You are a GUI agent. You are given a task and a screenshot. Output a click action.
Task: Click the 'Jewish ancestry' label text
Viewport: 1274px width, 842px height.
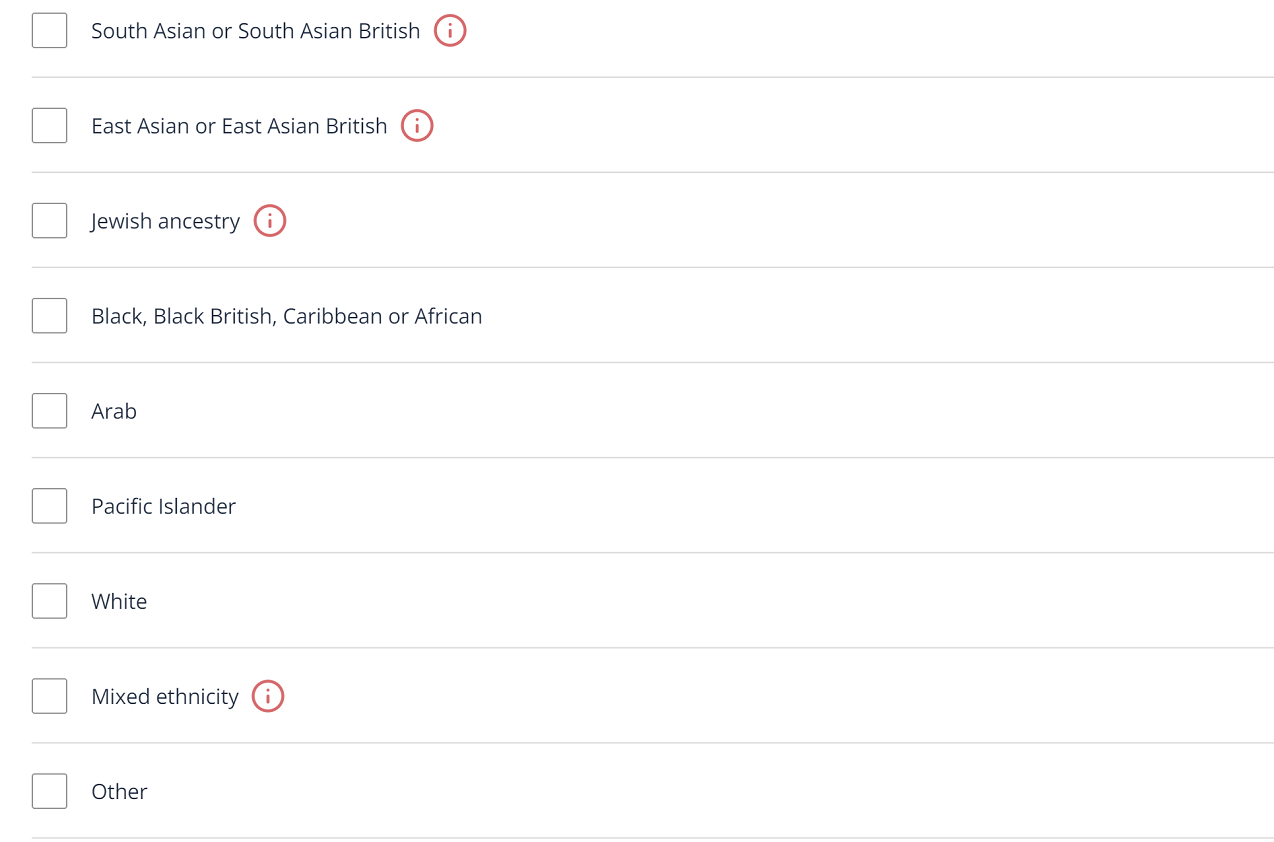(x=166, y=222)
